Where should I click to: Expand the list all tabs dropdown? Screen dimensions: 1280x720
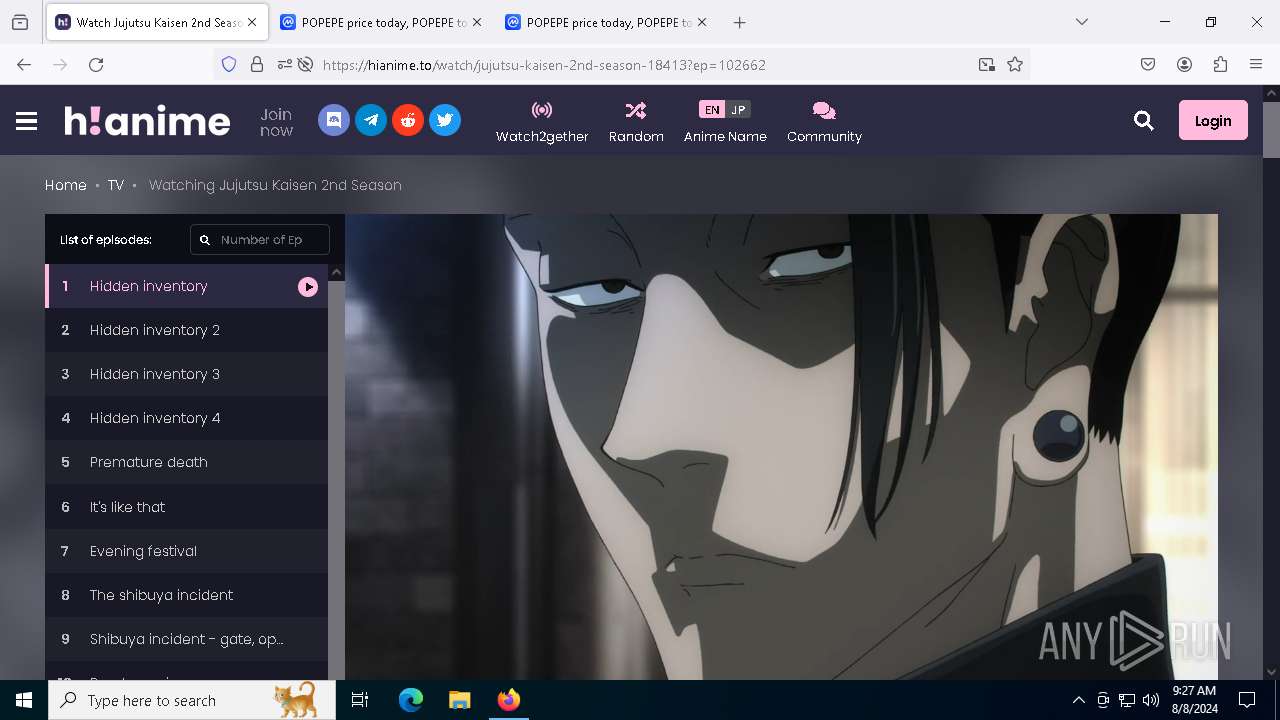click(1082, 22)
